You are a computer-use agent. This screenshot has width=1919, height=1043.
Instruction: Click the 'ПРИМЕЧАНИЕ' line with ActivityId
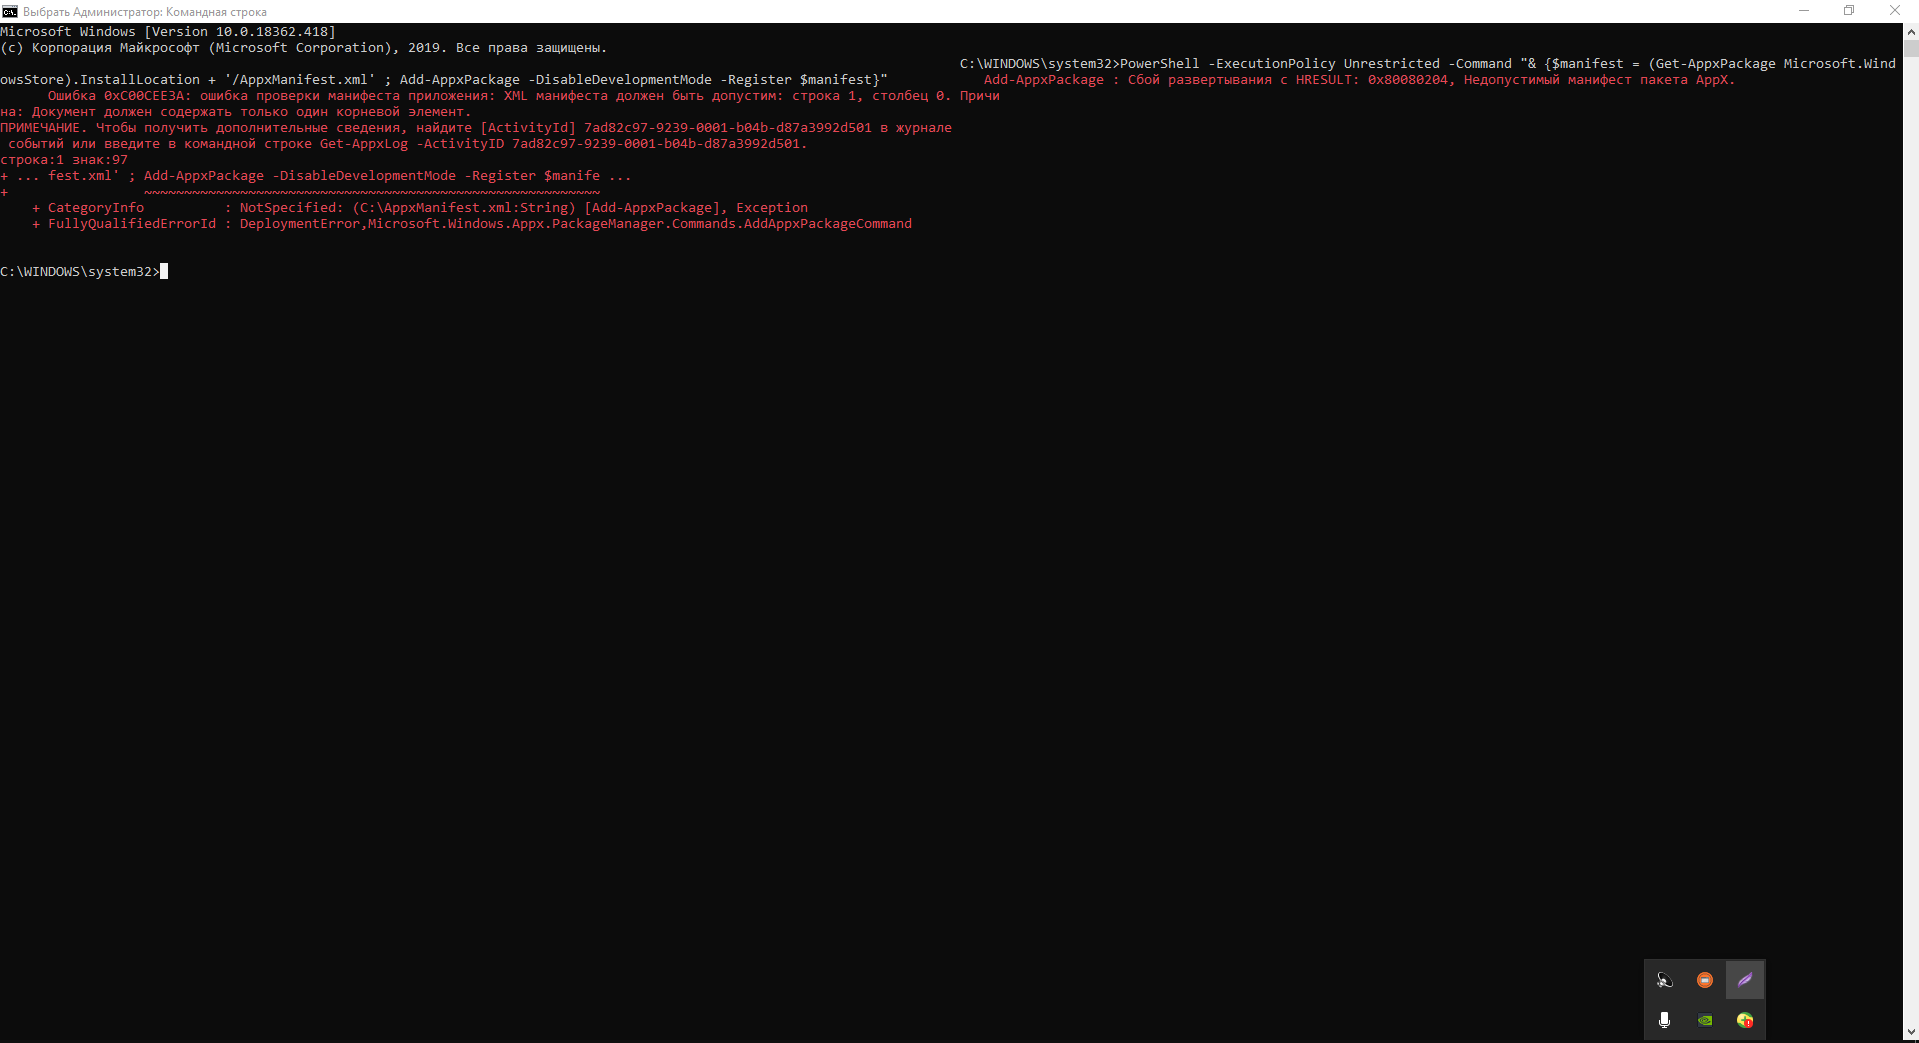[x=476, y=128]
